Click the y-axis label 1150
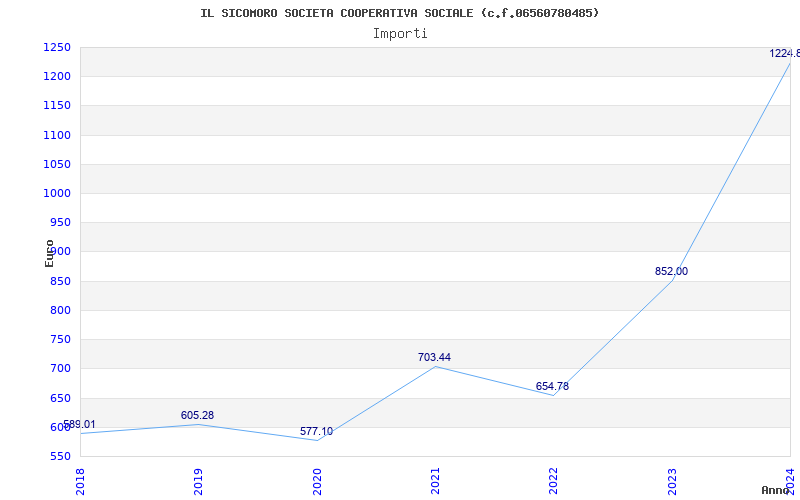The height and width of the screenshot is (500, 800). 57,106
